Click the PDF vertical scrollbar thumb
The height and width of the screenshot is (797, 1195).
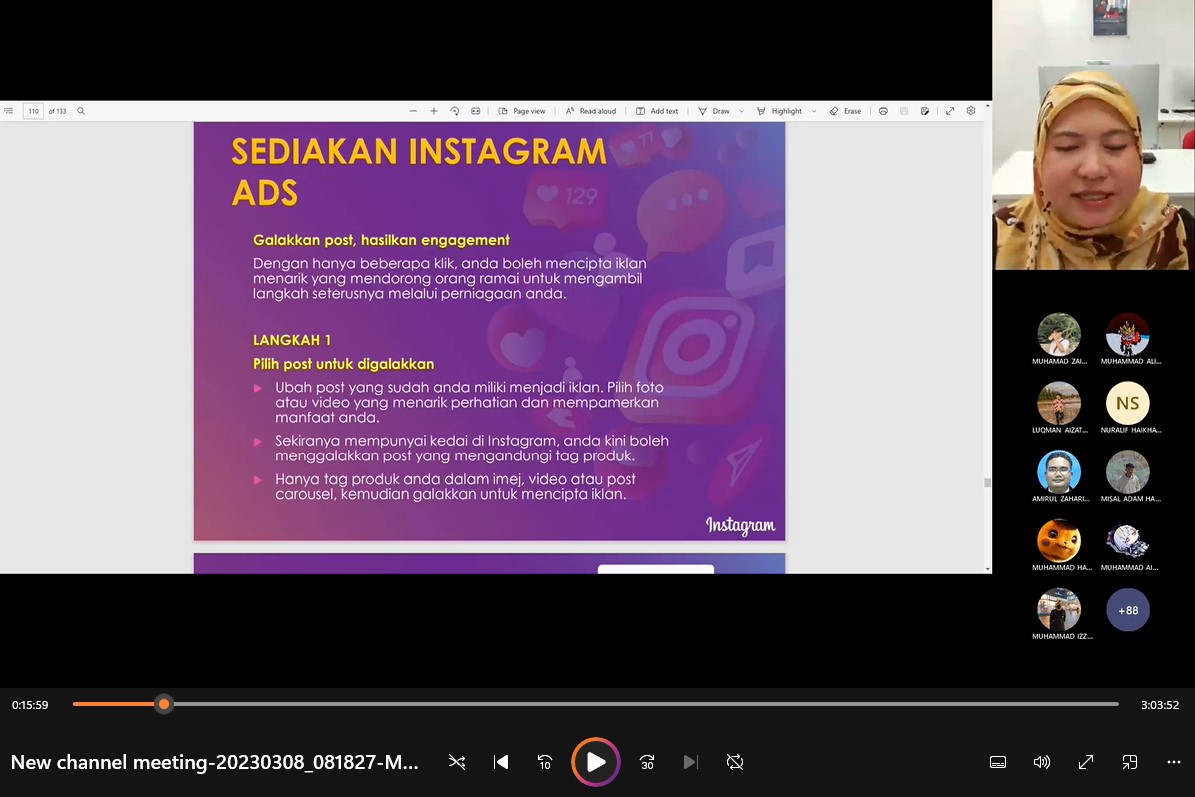(988, 482)
